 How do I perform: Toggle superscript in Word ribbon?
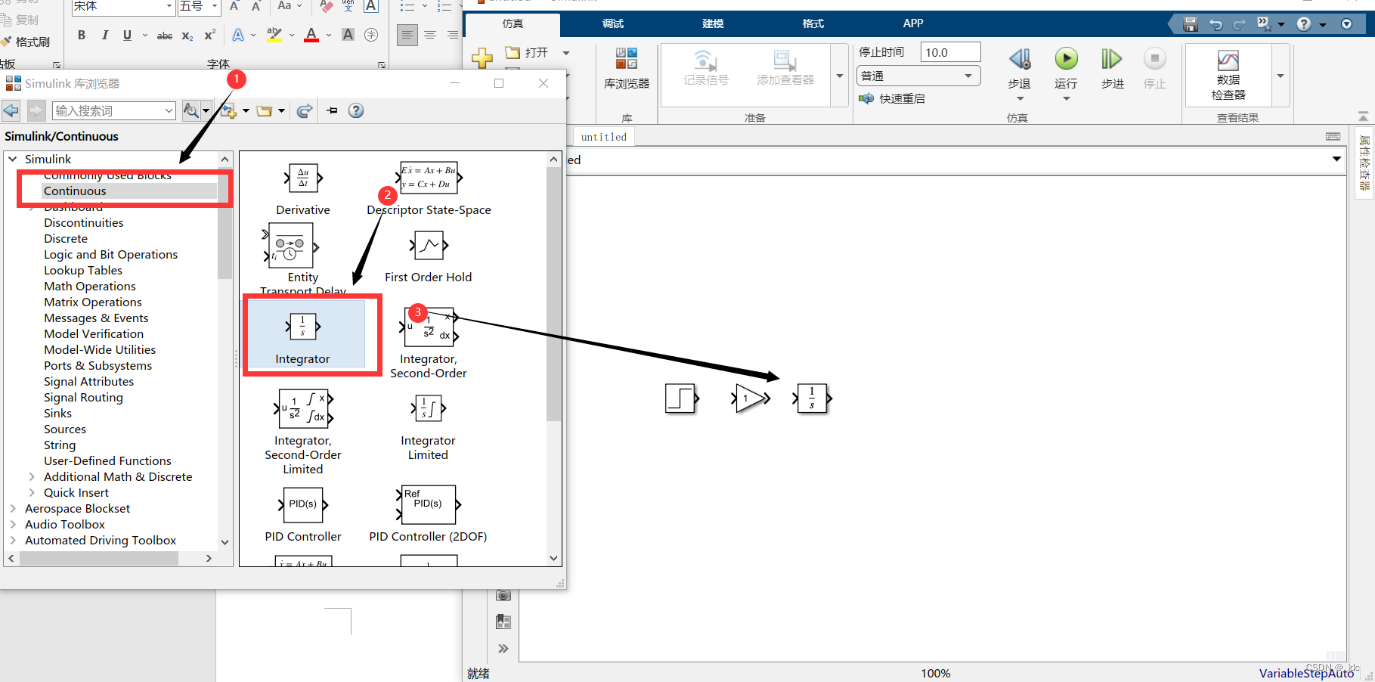click(x=210, y=35)
